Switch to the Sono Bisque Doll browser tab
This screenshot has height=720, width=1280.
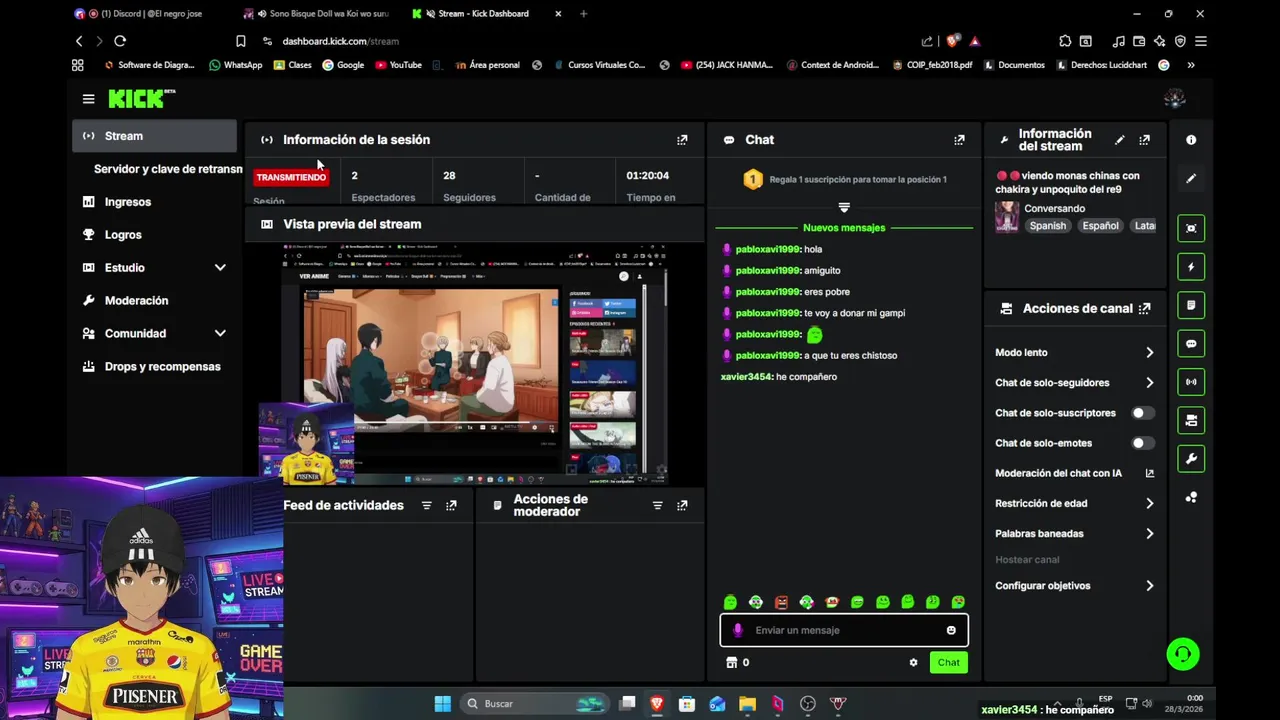point(318,14)
